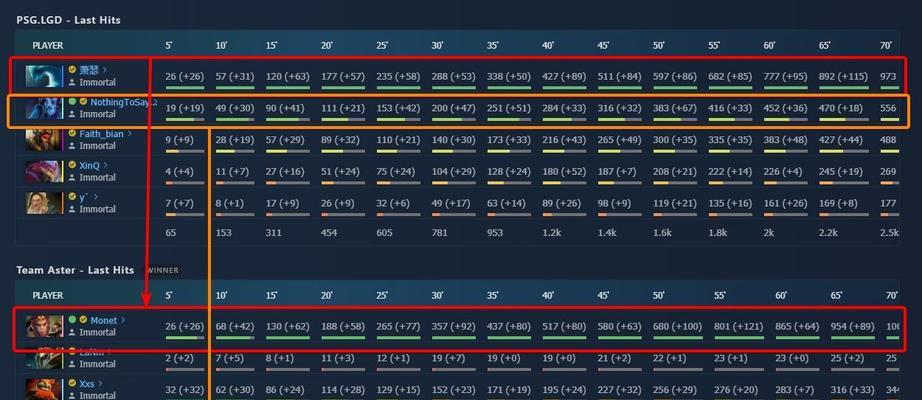
Task: Select the 357 (+92) cell in Monet's row
Action: 455,326
